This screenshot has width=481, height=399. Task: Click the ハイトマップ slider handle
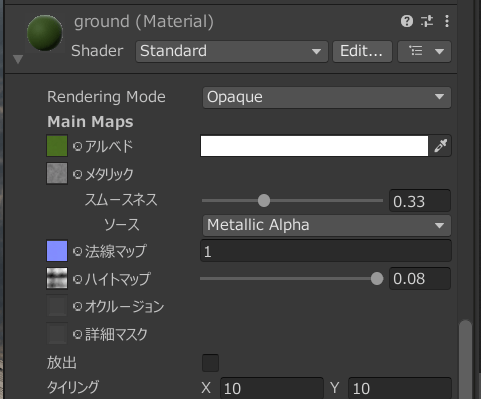click(377, 279)
